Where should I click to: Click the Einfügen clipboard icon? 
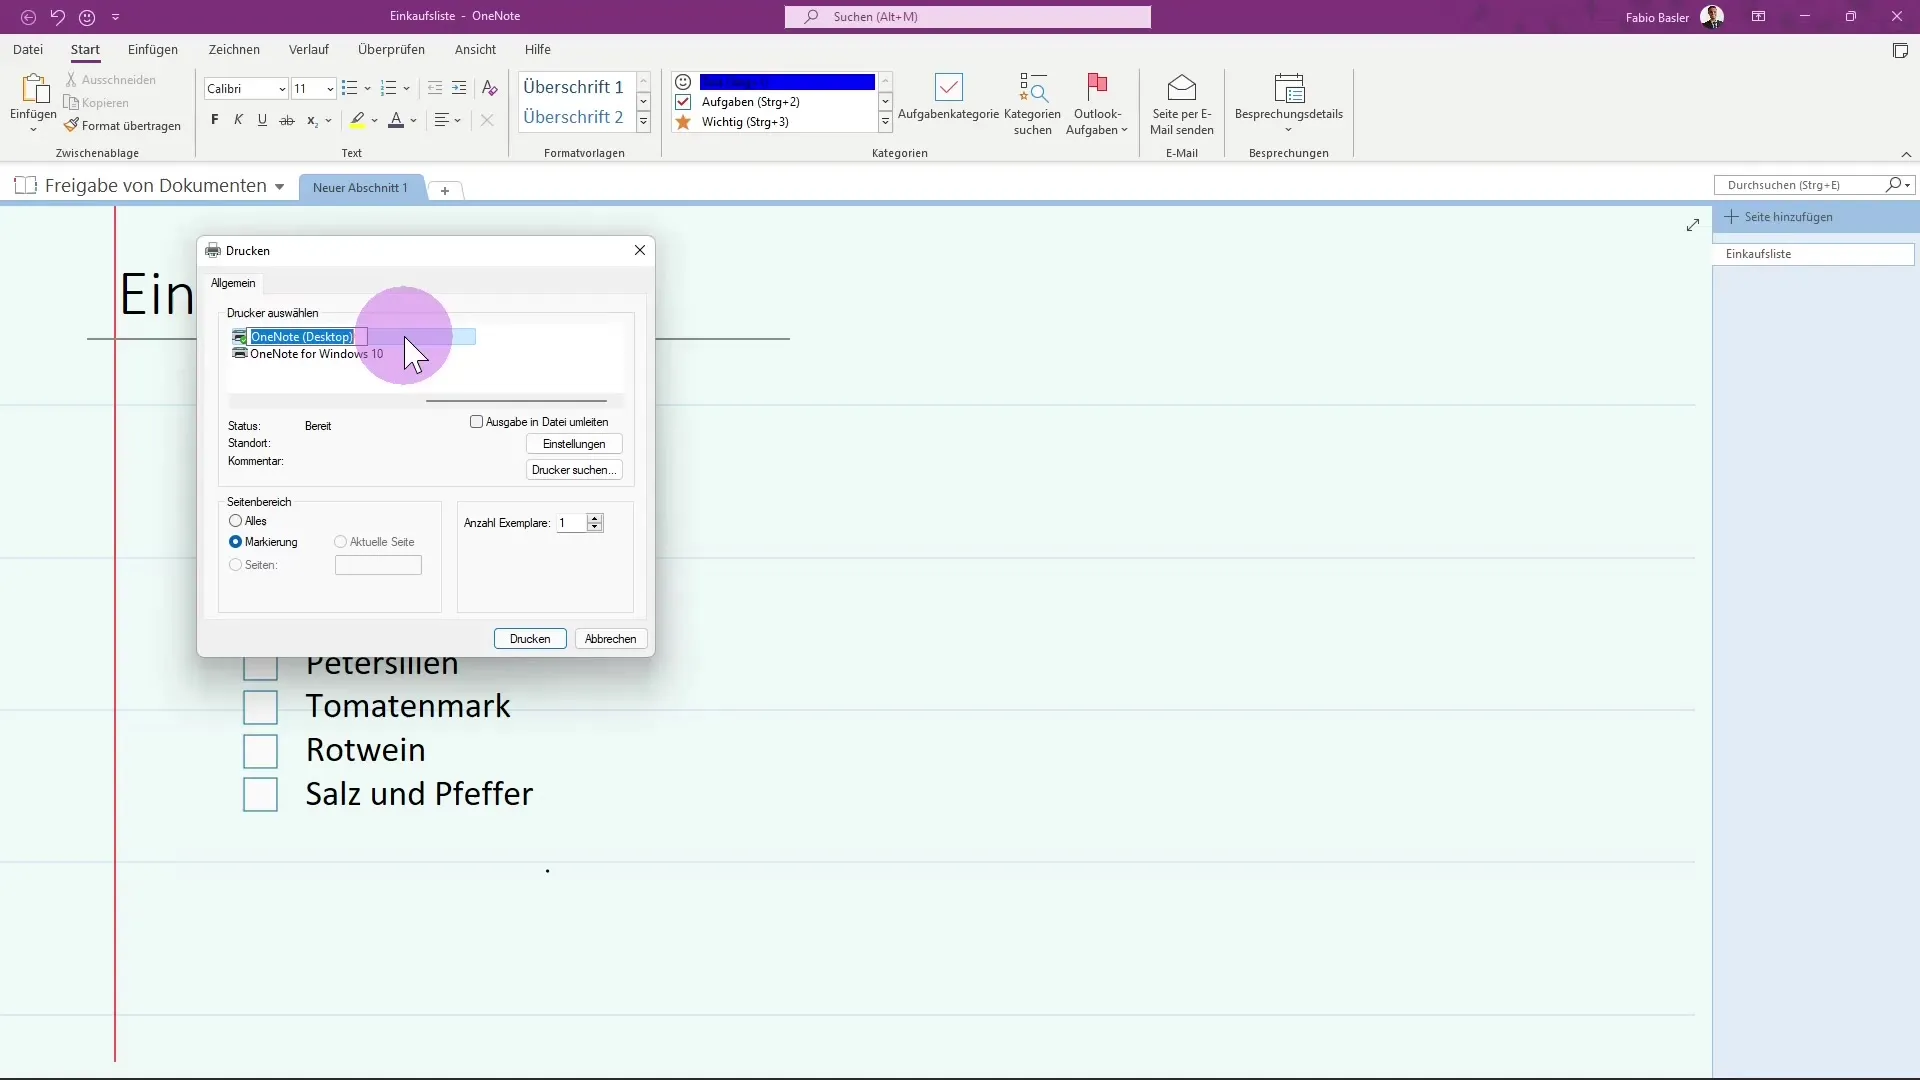34,90
